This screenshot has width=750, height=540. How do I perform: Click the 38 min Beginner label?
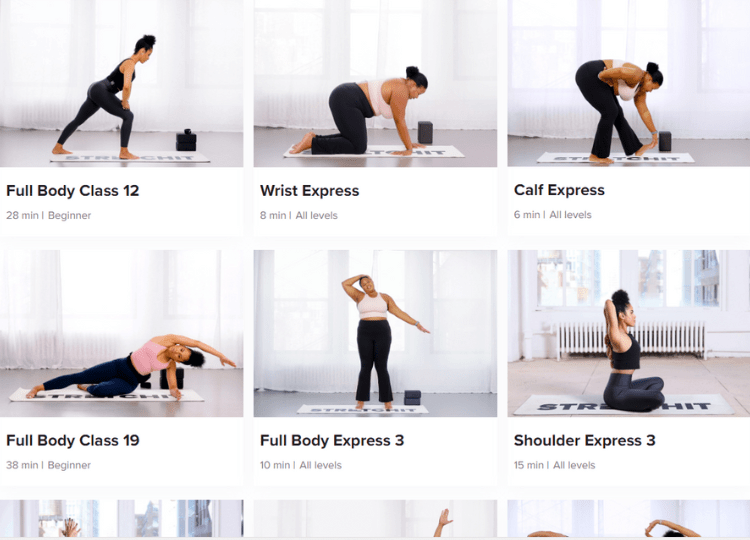48,465
